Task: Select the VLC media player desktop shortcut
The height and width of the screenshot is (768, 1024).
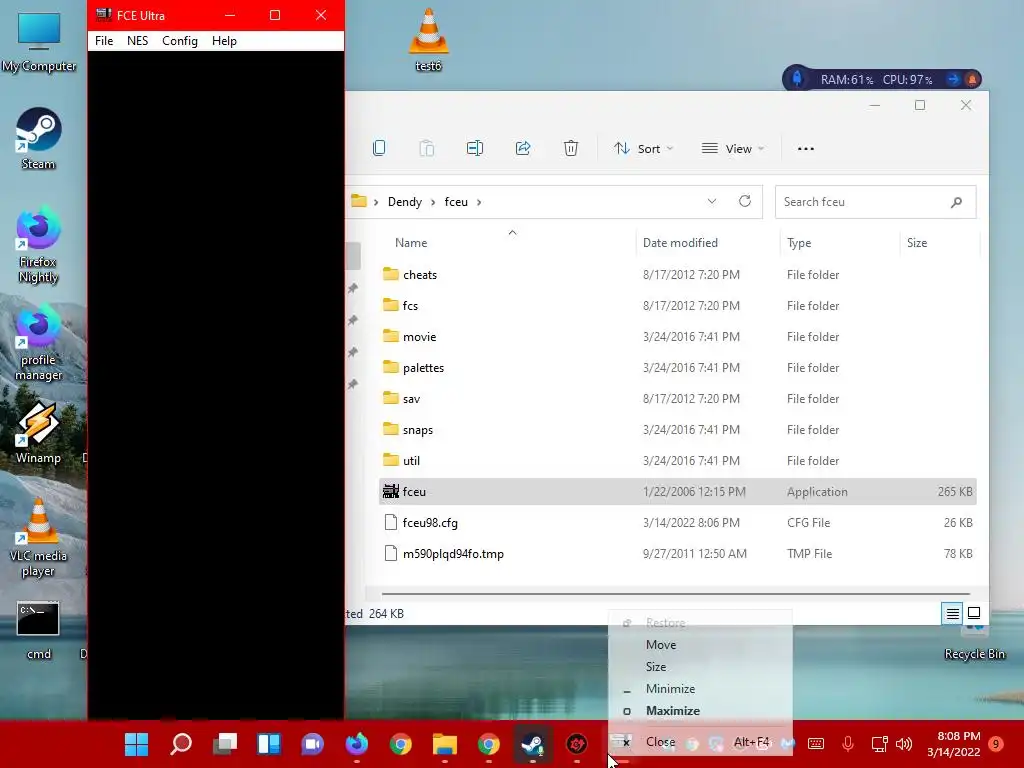Action: click(x=38, y=539)
